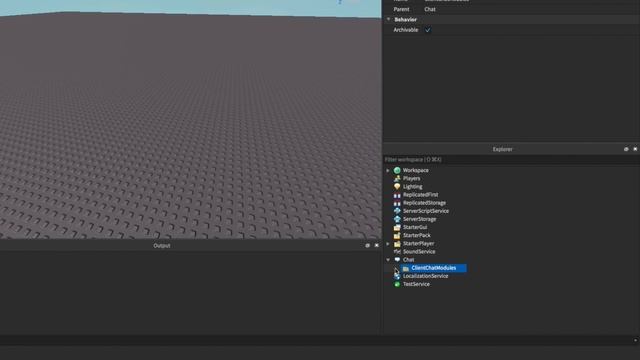Image resolution: width=640 pixels, height=360 pixels.
Task: Click the bottom command bar input
Action: point(316,340)
